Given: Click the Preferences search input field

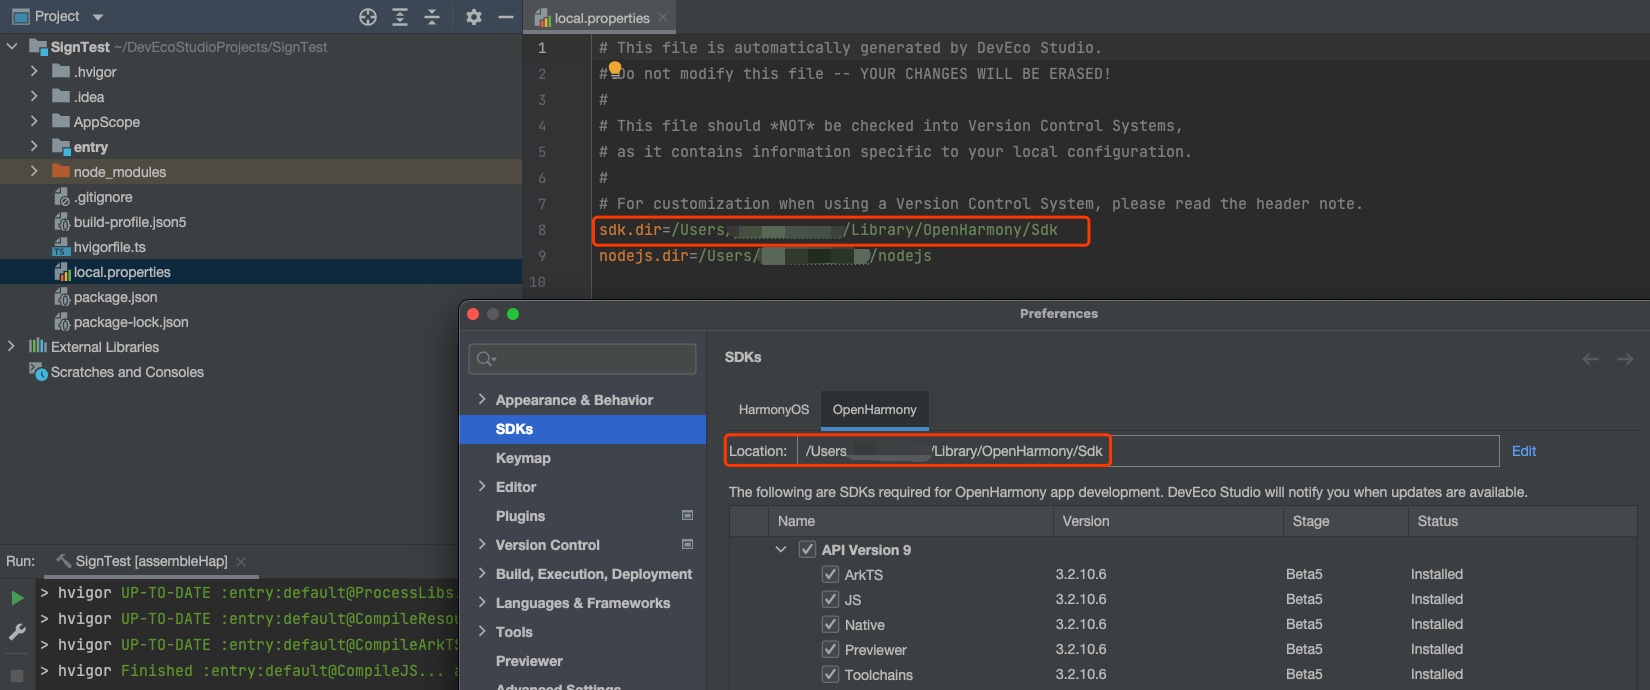Looking at the screenshot, I should (x=583, y=359).
